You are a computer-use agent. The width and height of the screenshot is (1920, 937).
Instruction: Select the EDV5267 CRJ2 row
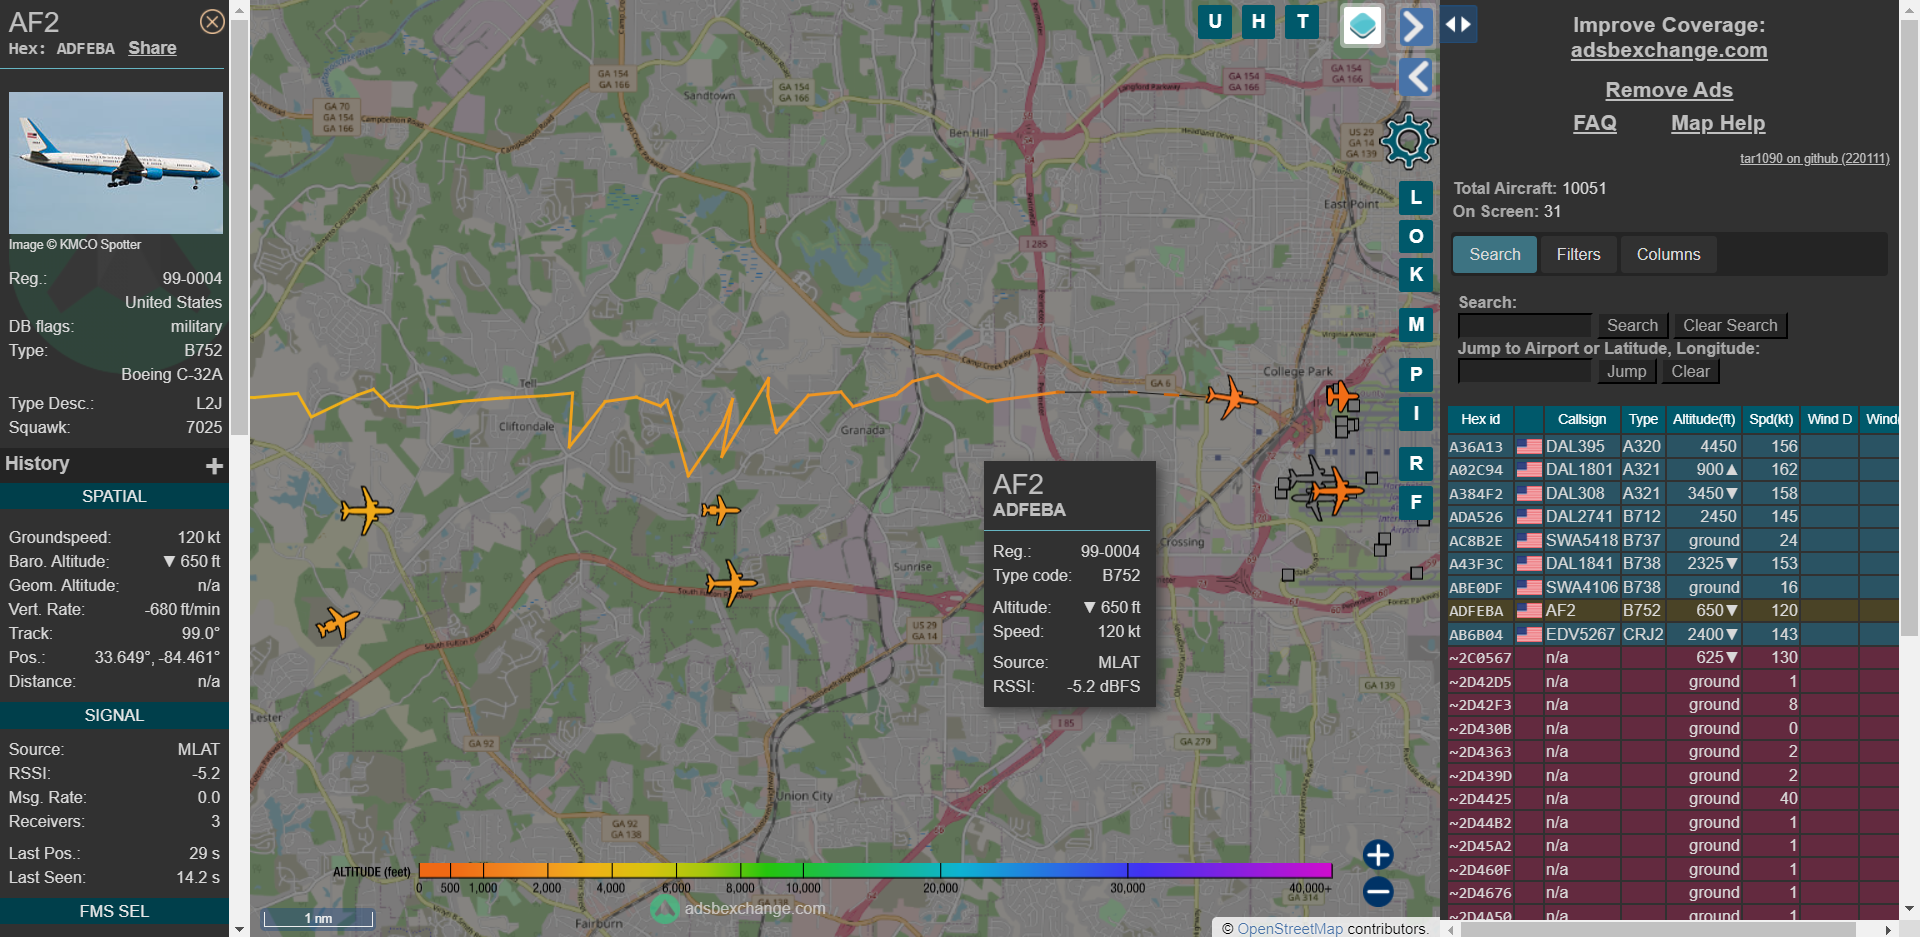pos(1673,634)
